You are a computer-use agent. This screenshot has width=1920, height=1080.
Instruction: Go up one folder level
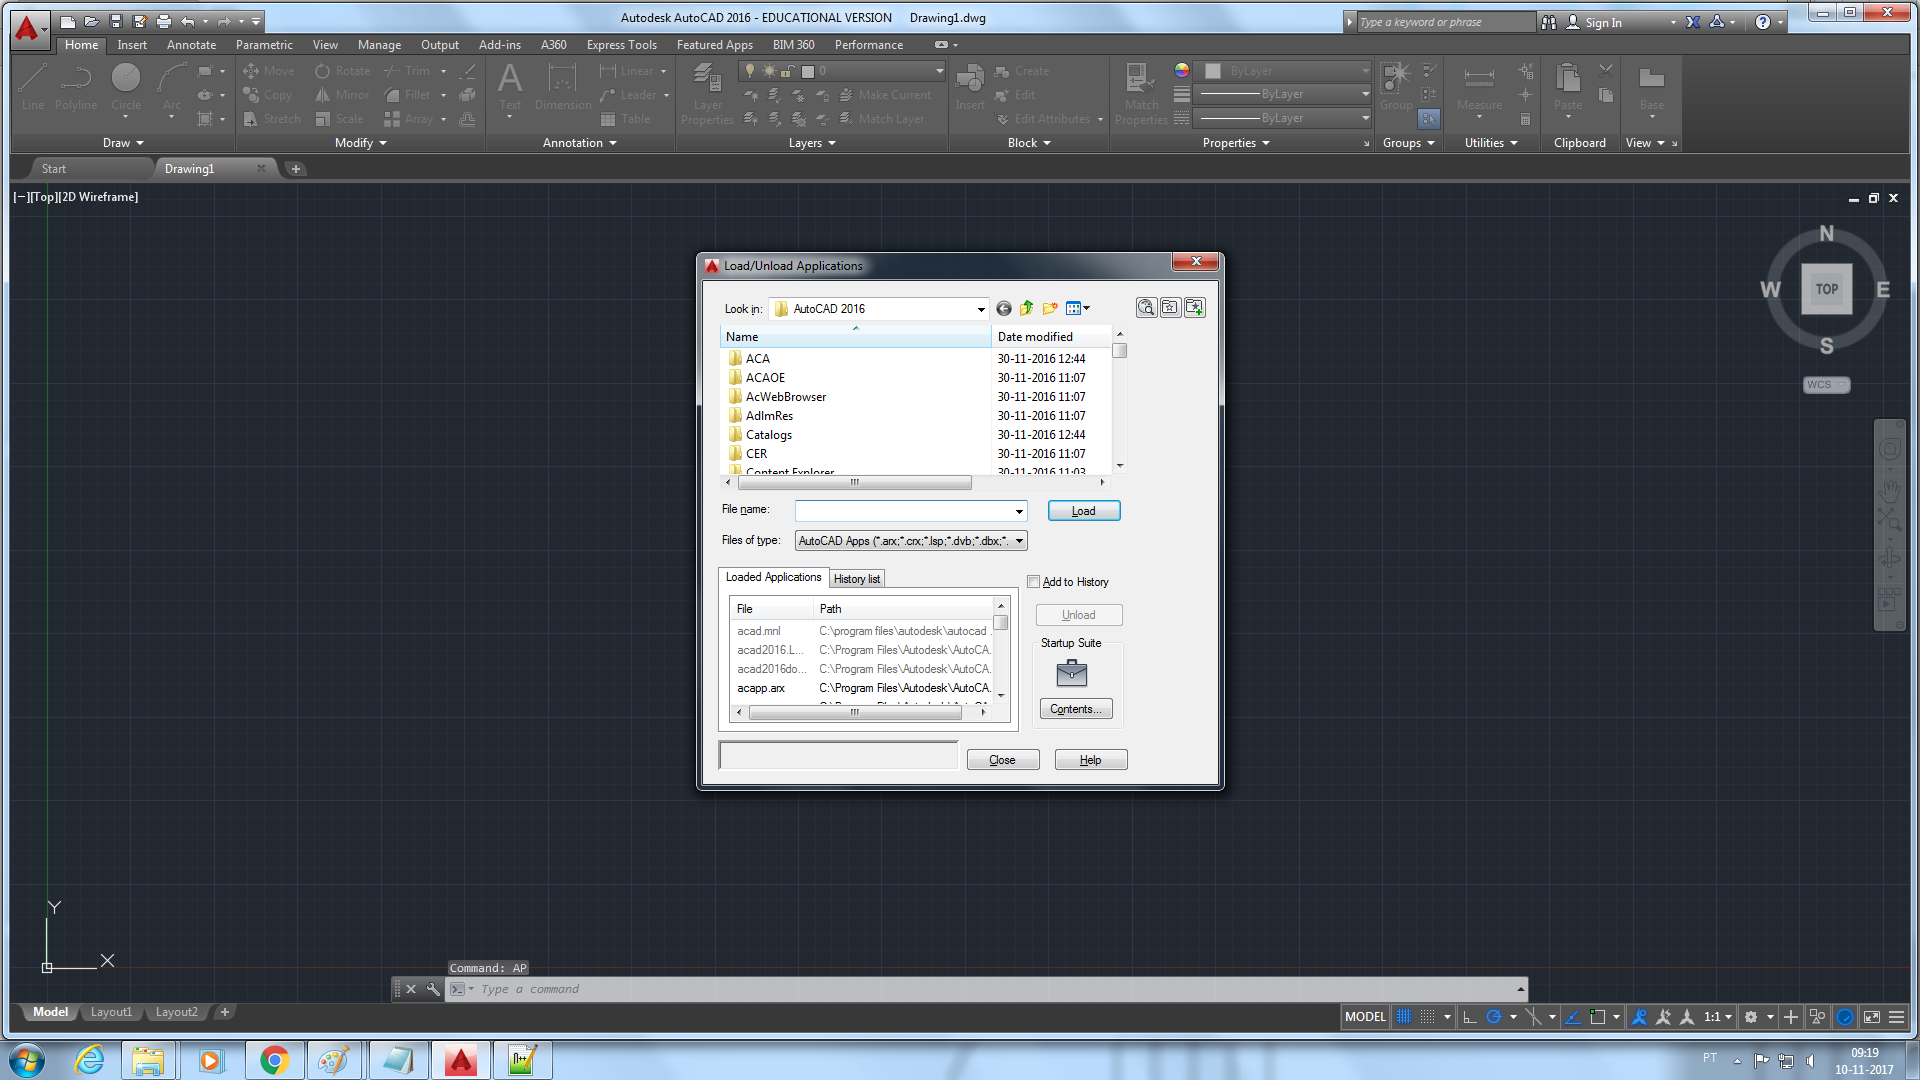pos(1026,309)
